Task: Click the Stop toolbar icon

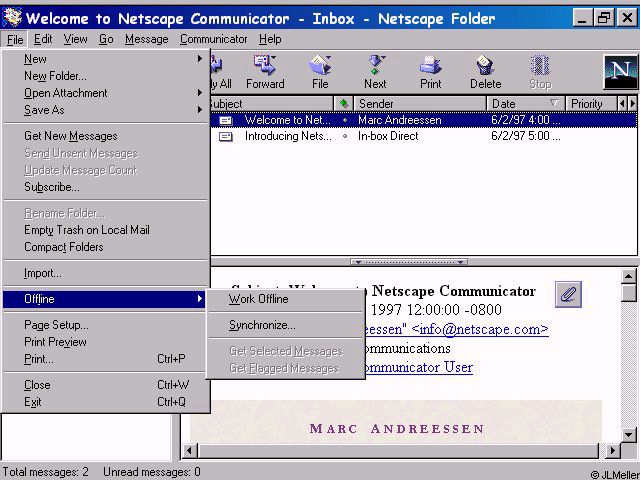Action: (540, 72)
